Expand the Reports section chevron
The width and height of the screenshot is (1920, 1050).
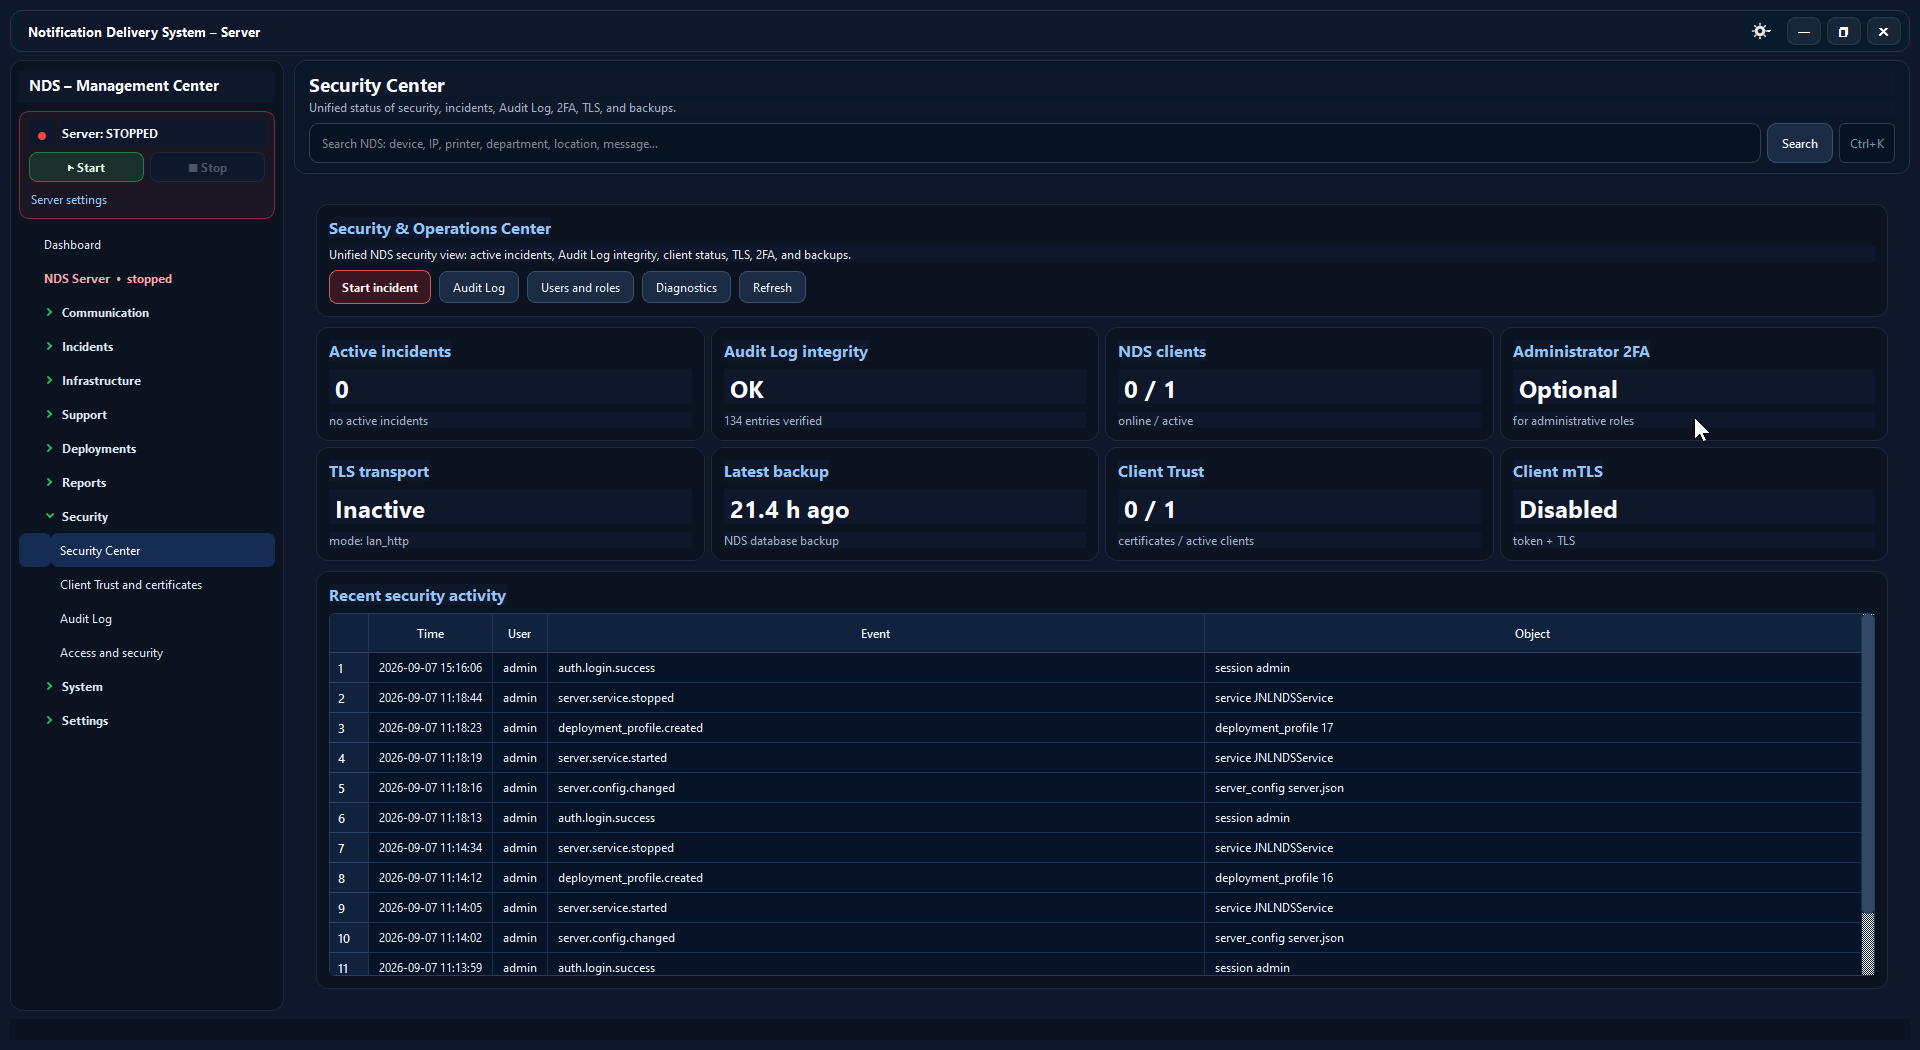pyautogui.click(x=49, y=483)
